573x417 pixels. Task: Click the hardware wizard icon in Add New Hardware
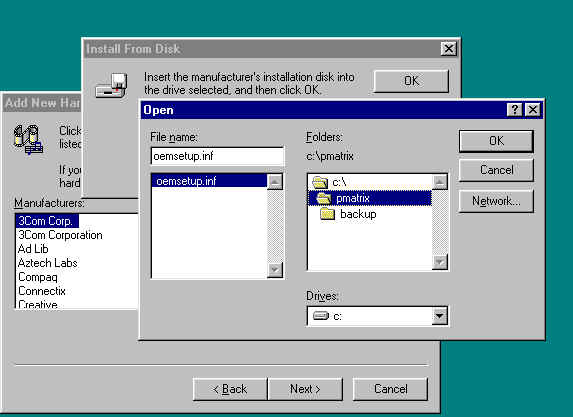click(28, 139)
